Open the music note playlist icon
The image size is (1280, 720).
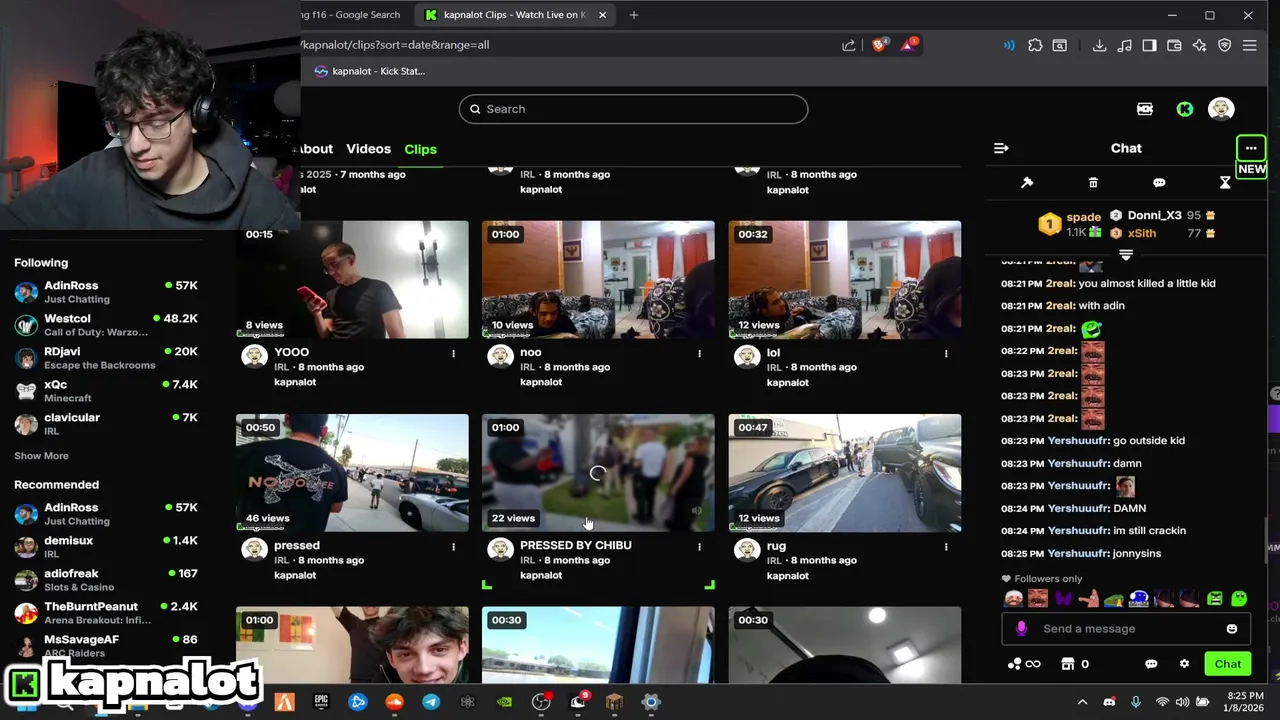1124,45
